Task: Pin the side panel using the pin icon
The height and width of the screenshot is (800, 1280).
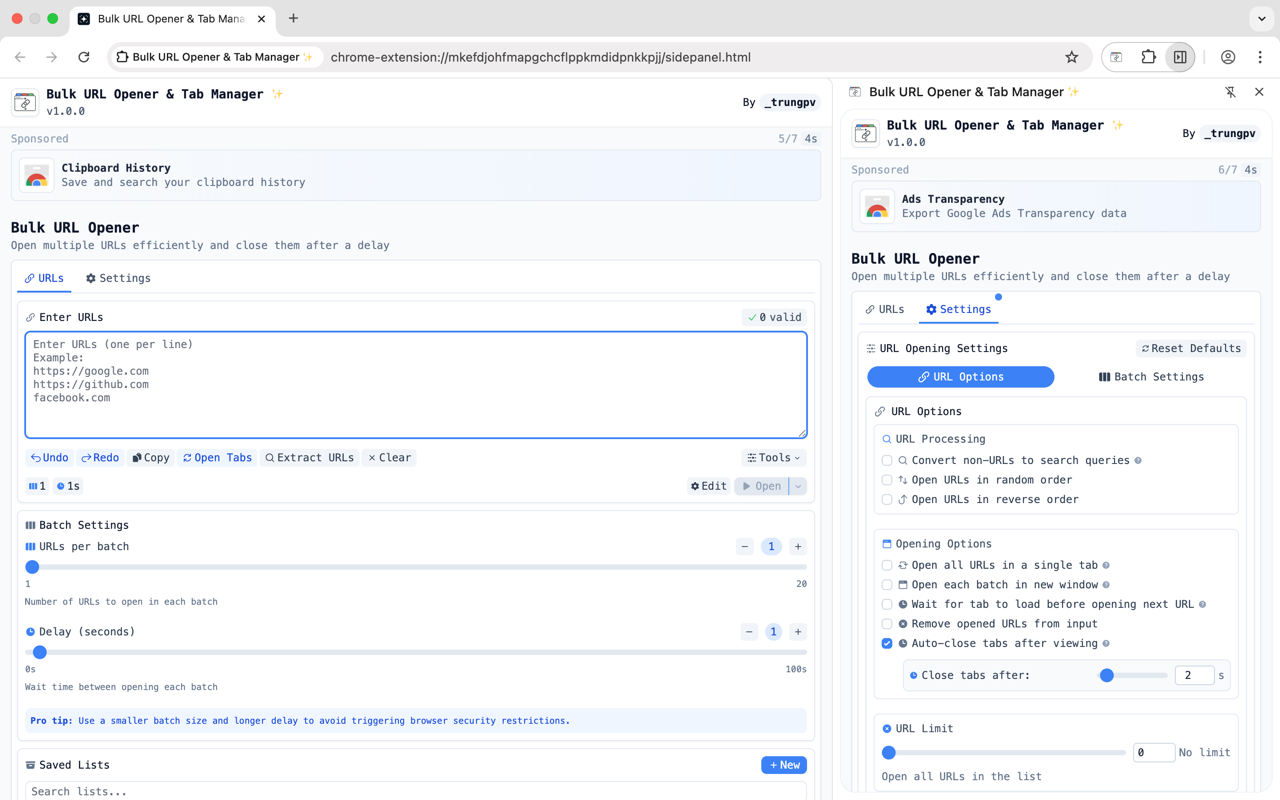Action: pyautogui.click(x=1230, y=91)
